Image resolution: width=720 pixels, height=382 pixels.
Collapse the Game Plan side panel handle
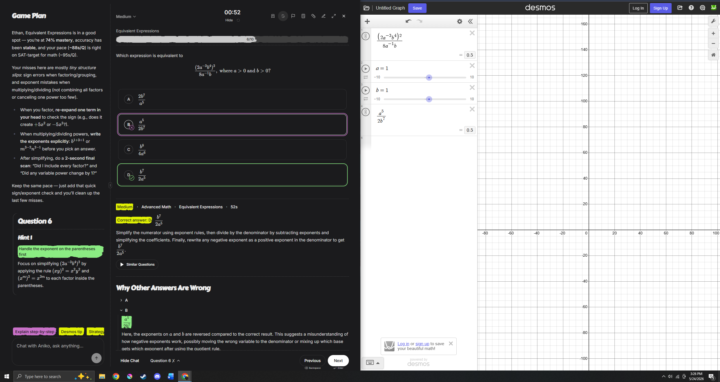coord(110,185)
